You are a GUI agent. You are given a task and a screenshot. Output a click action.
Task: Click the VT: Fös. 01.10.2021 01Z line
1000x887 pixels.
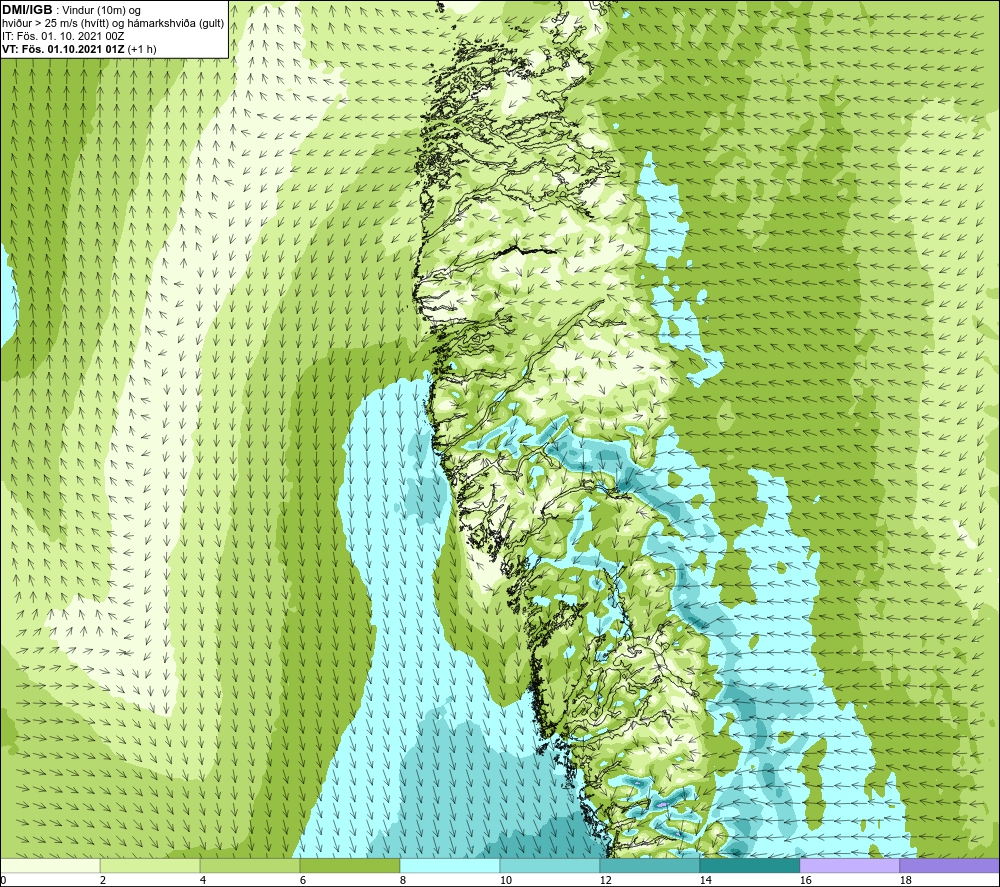[79, 49]
